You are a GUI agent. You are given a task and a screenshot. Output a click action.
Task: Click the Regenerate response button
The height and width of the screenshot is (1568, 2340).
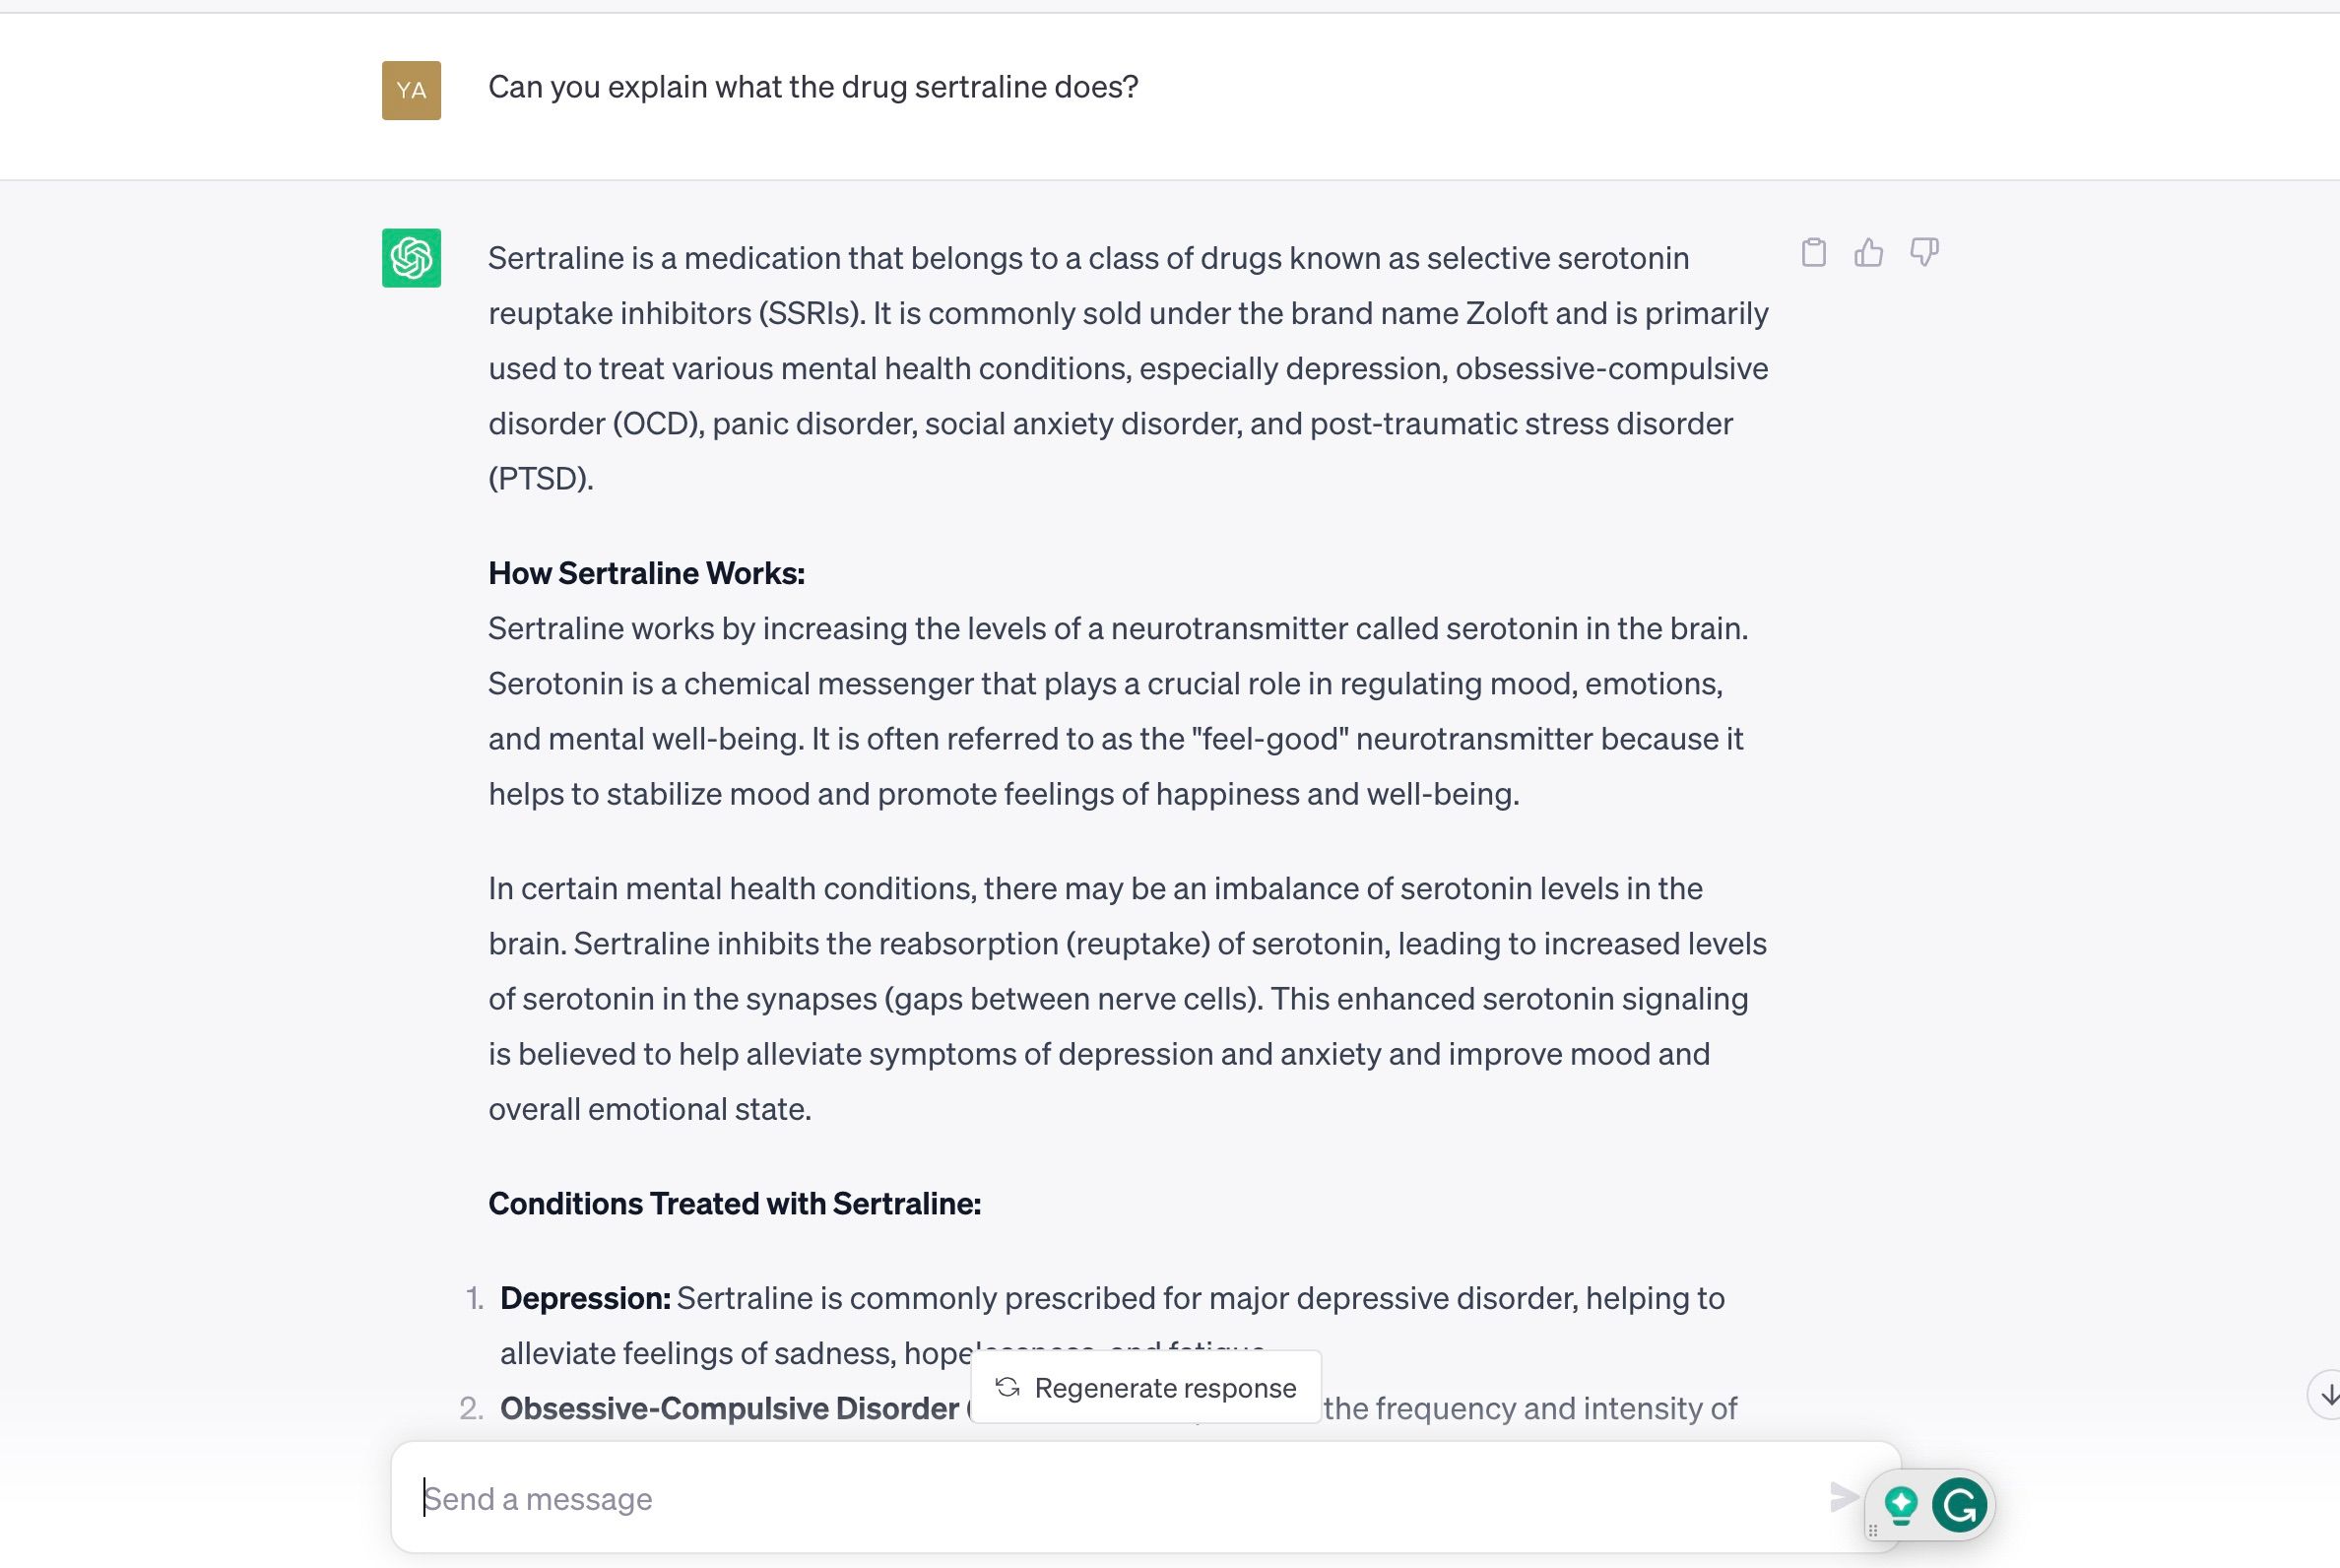click(x=1145, y=1387)
